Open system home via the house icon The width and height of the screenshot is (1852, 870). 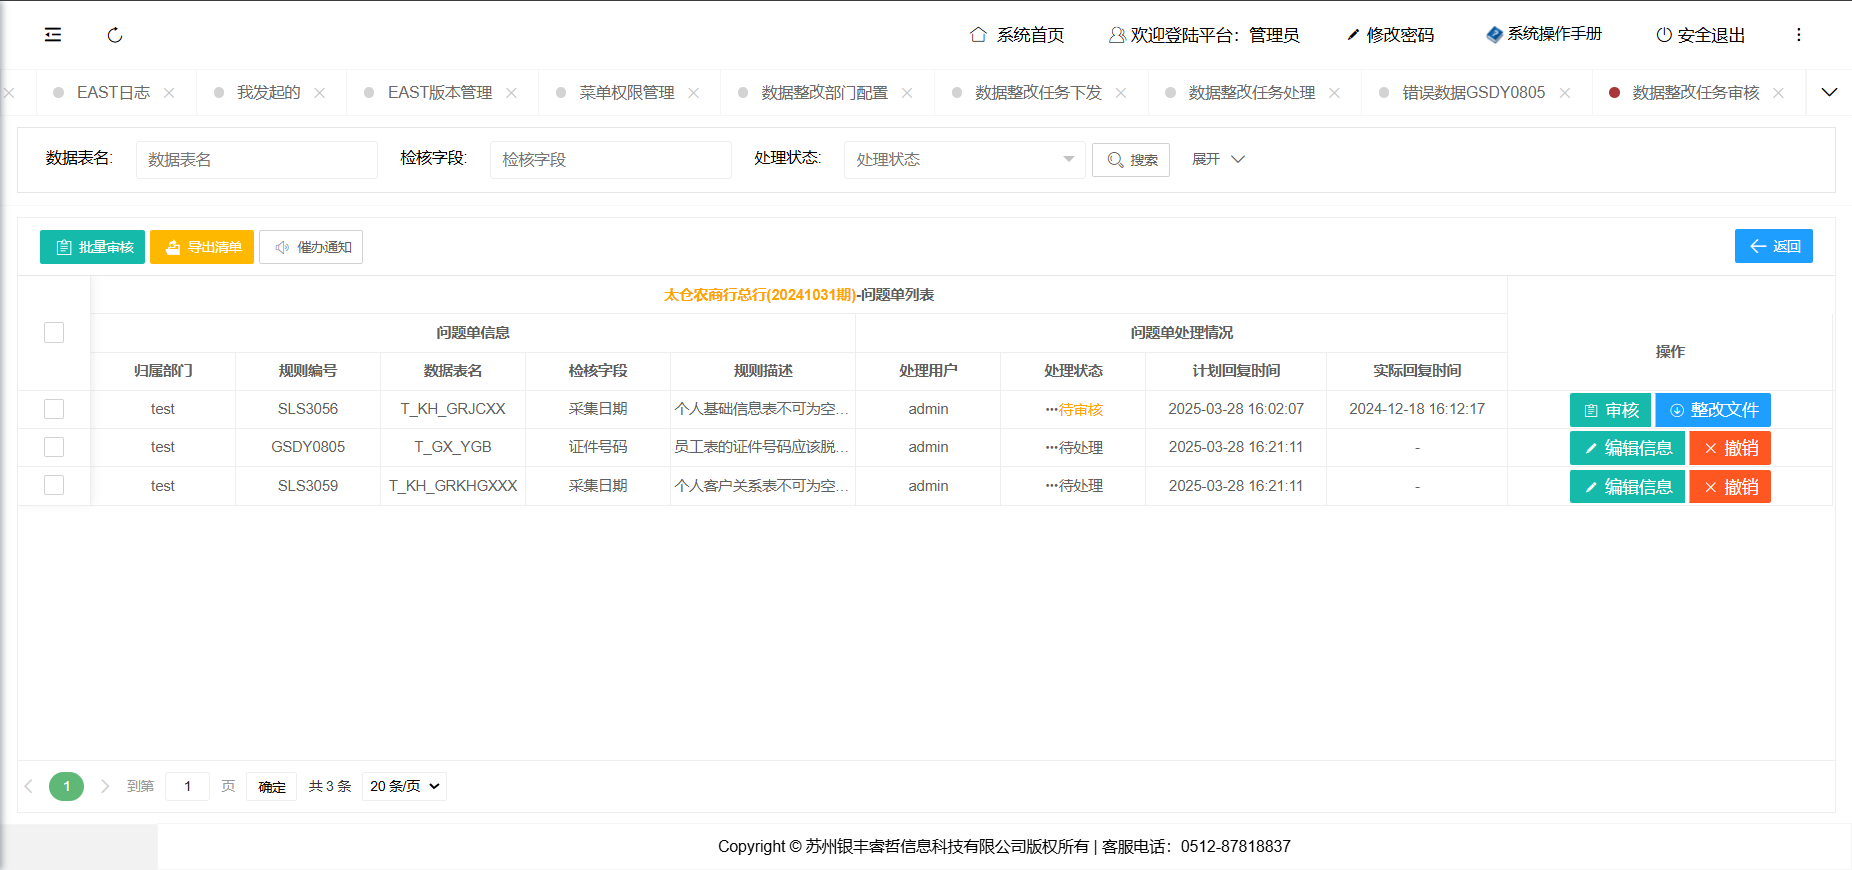pos(978,35)
